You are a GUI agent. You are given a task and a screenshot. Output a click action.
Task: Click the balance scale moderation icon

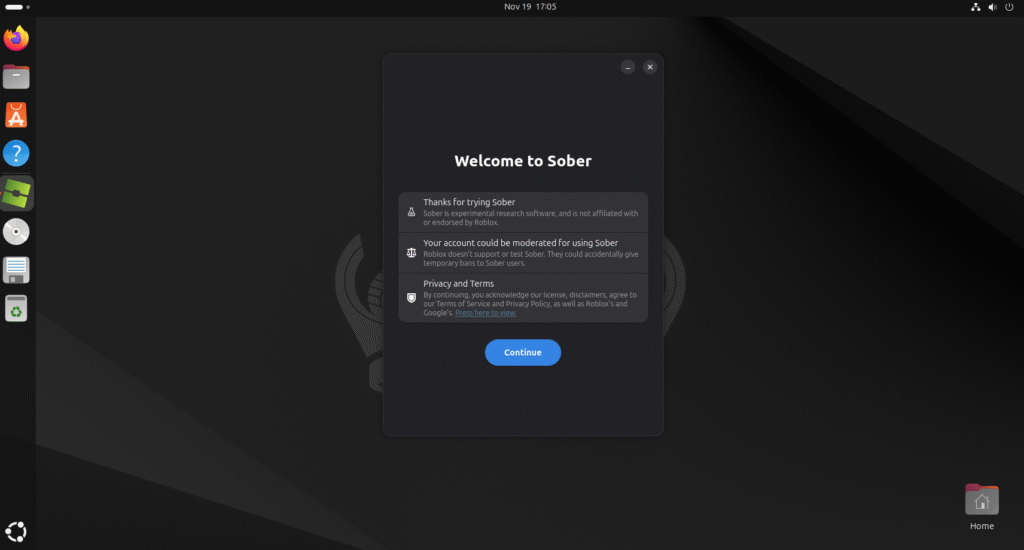coord(411,253)
